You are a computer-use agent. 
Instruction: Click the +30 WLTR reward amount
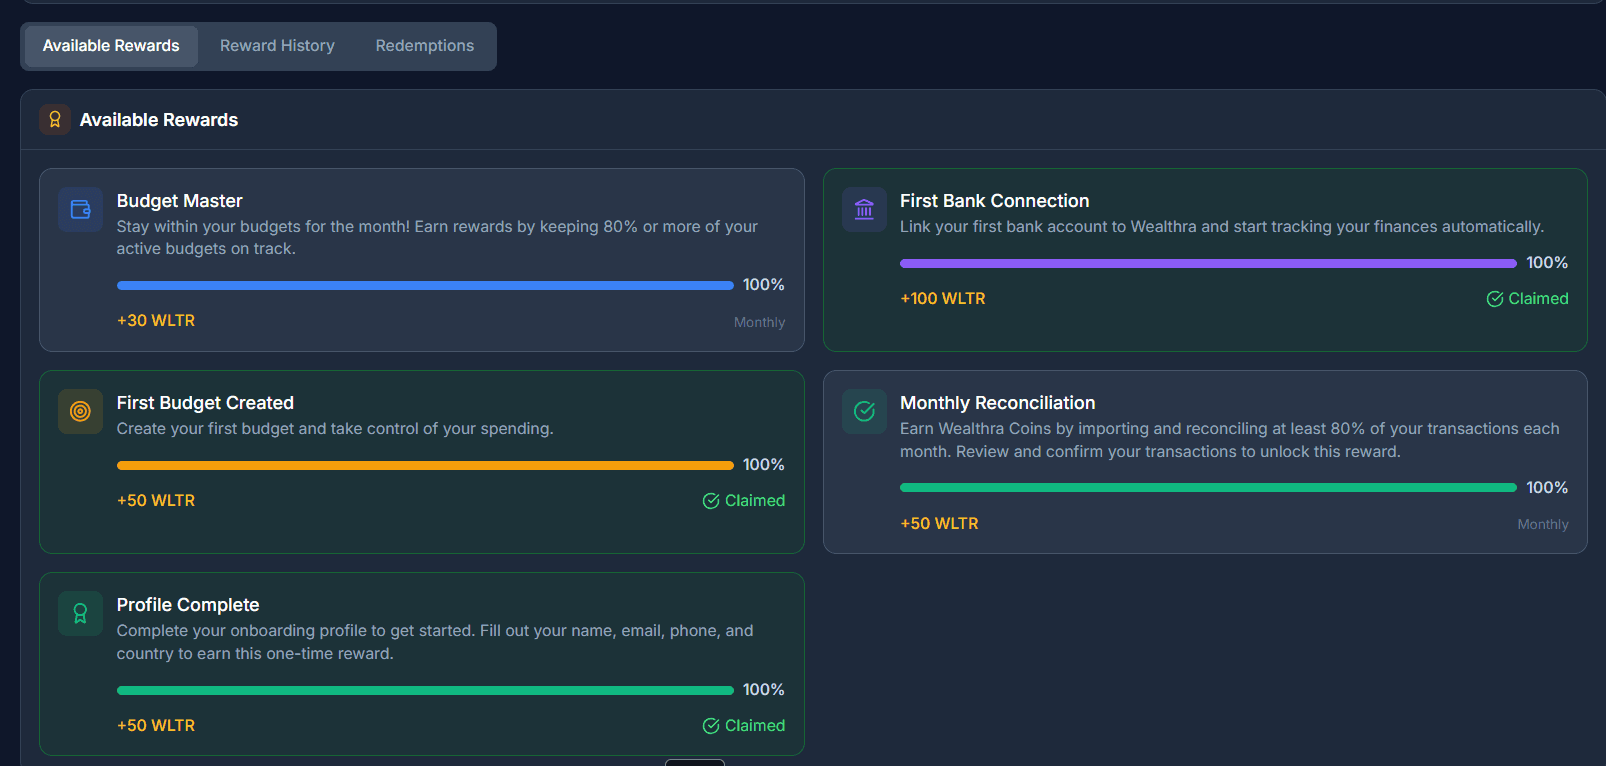[x=156, y=321]
